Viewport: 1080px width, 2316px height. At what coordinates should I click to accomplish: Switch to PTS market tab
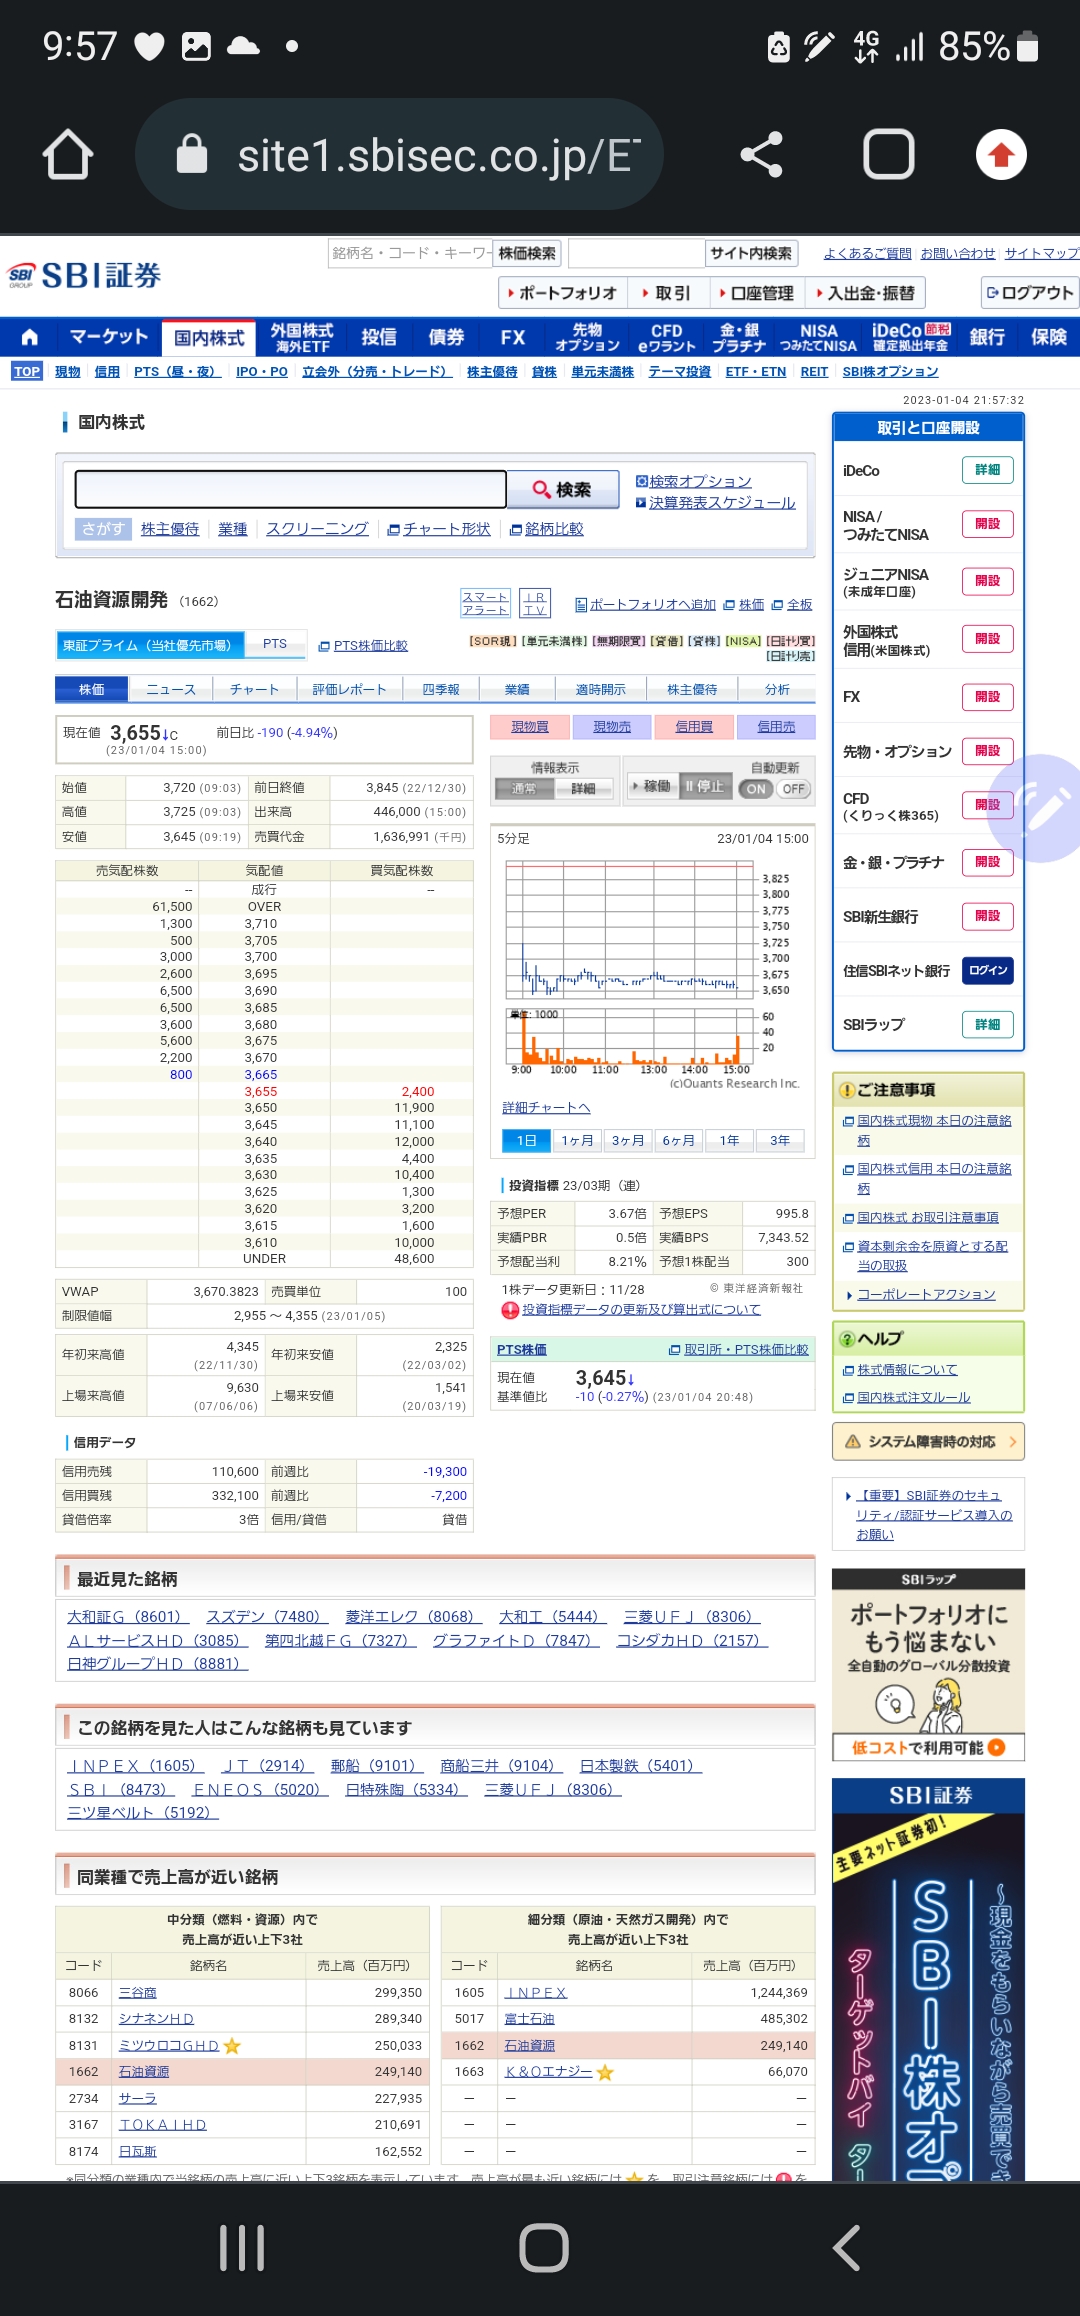(275, 644)
